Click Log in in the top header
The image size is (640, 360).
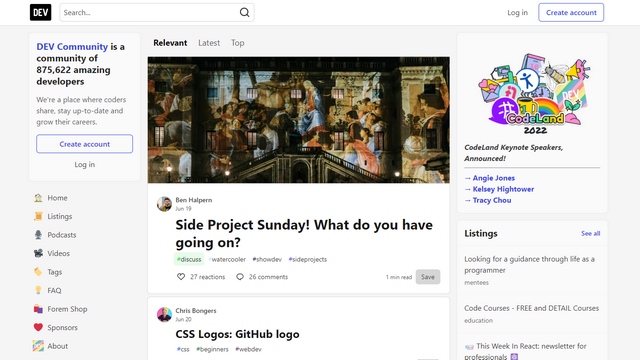pos(517,13)
